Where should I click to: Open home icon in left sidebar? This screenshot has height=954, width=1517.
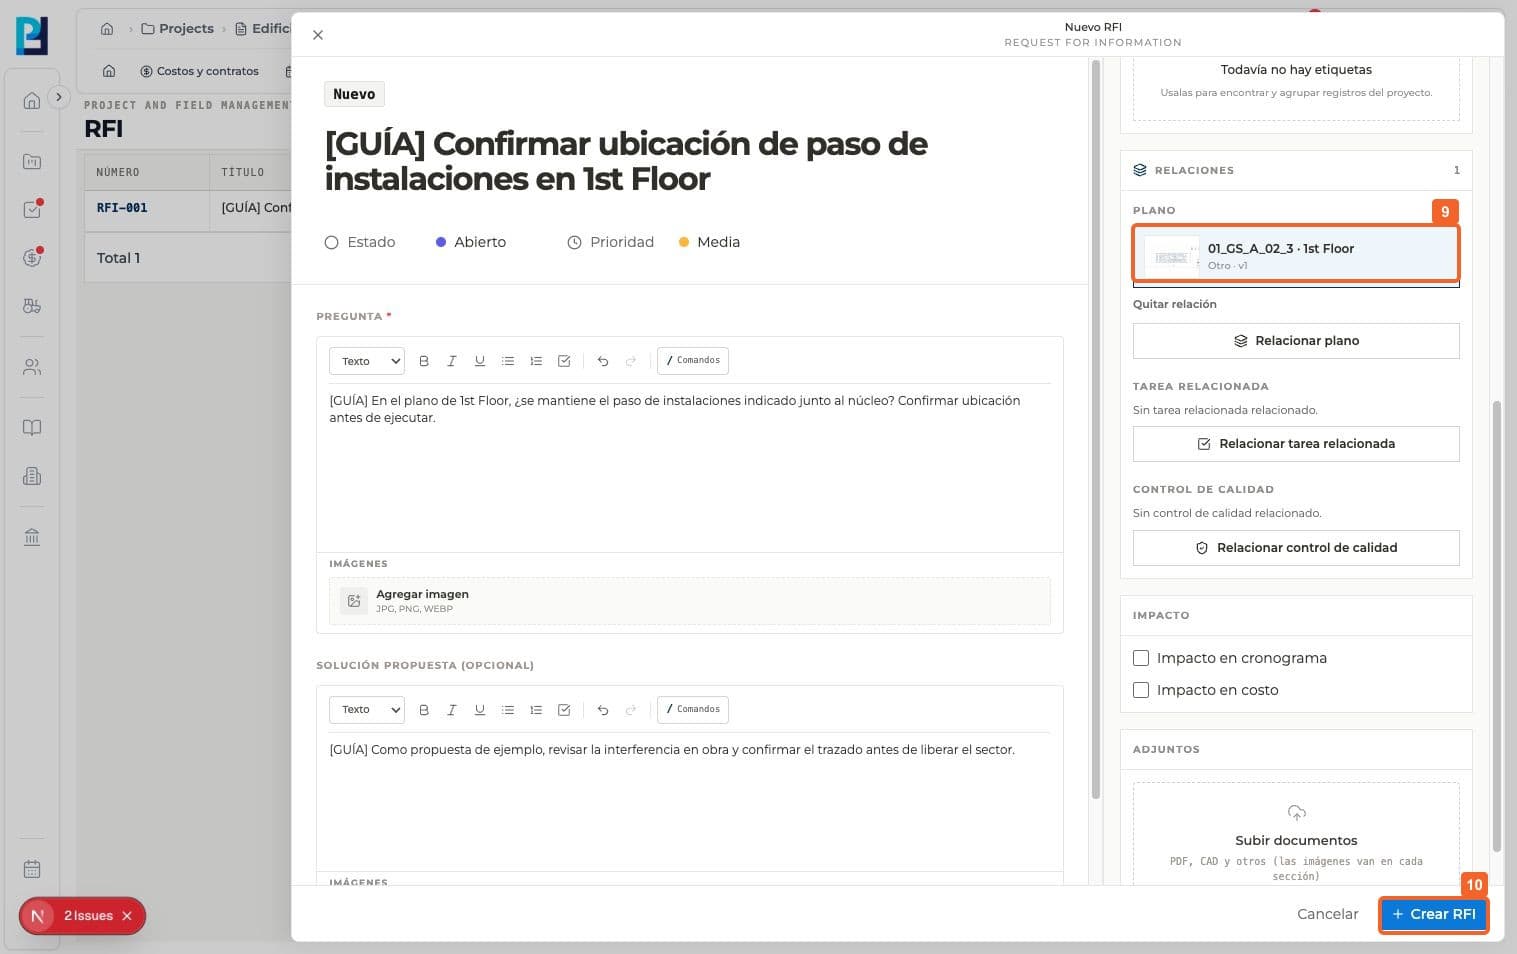pos(32,100)
